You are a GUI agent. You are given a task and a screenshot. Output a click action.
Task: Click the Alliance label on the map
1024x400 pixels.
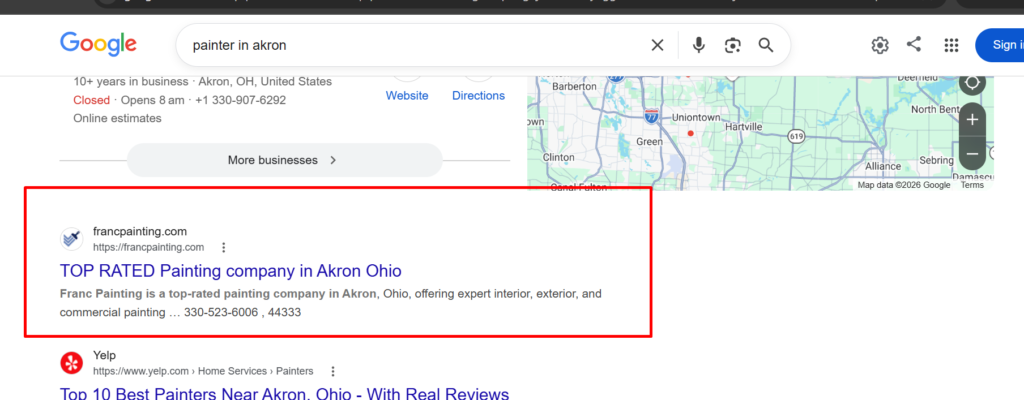(883, 166)
